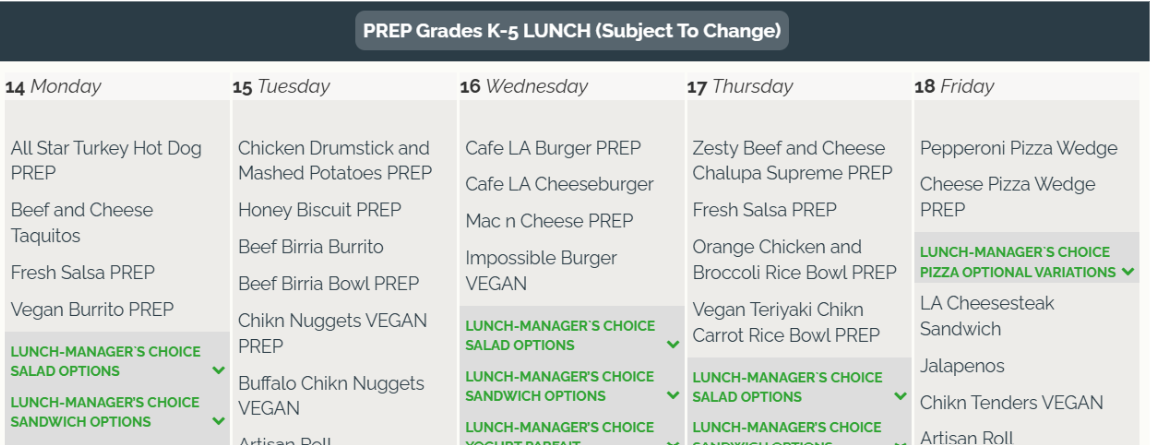
Task: Select Orange Chicken and Broccoli Rice Bowl
Action: coord(794,260)
